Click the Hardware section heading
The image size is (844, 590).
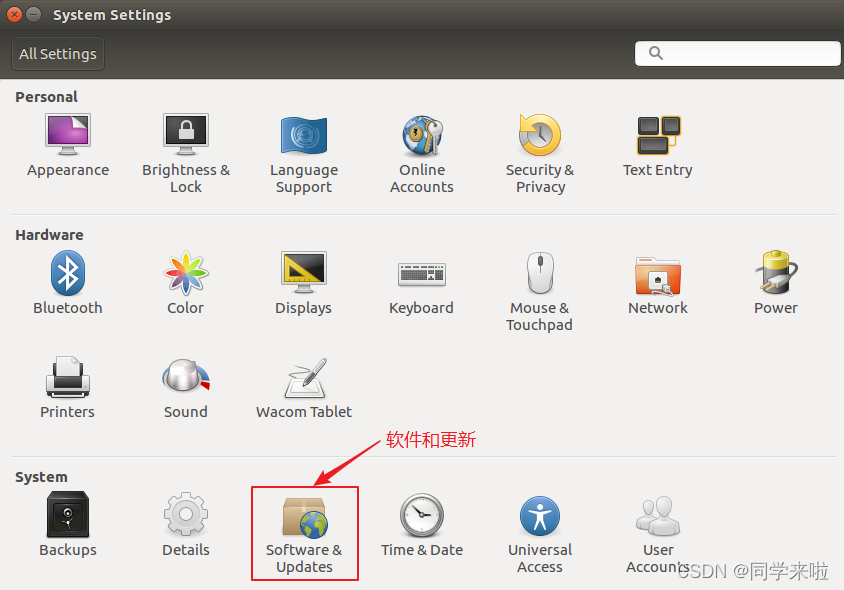coord(49,235)
